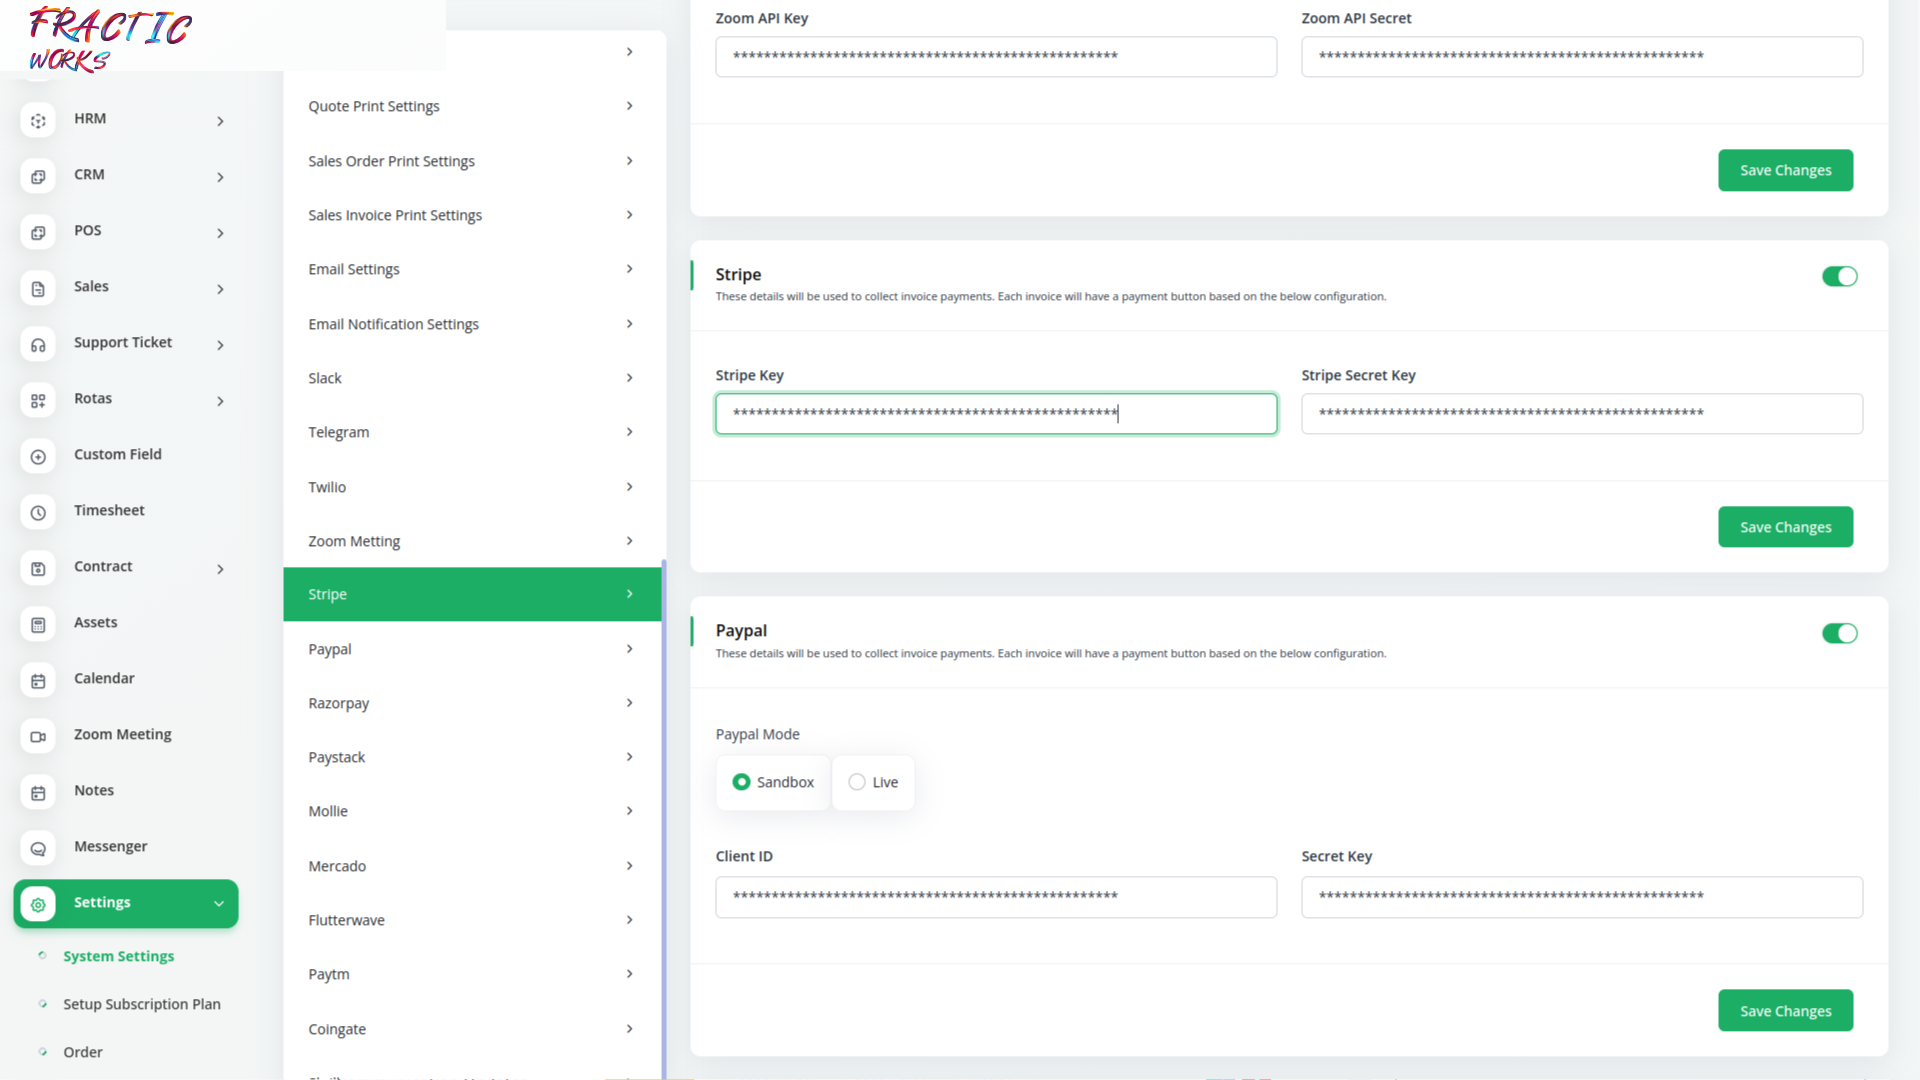Click the Settings gear icon
1920x1080 pixels.
coord(38,904)
